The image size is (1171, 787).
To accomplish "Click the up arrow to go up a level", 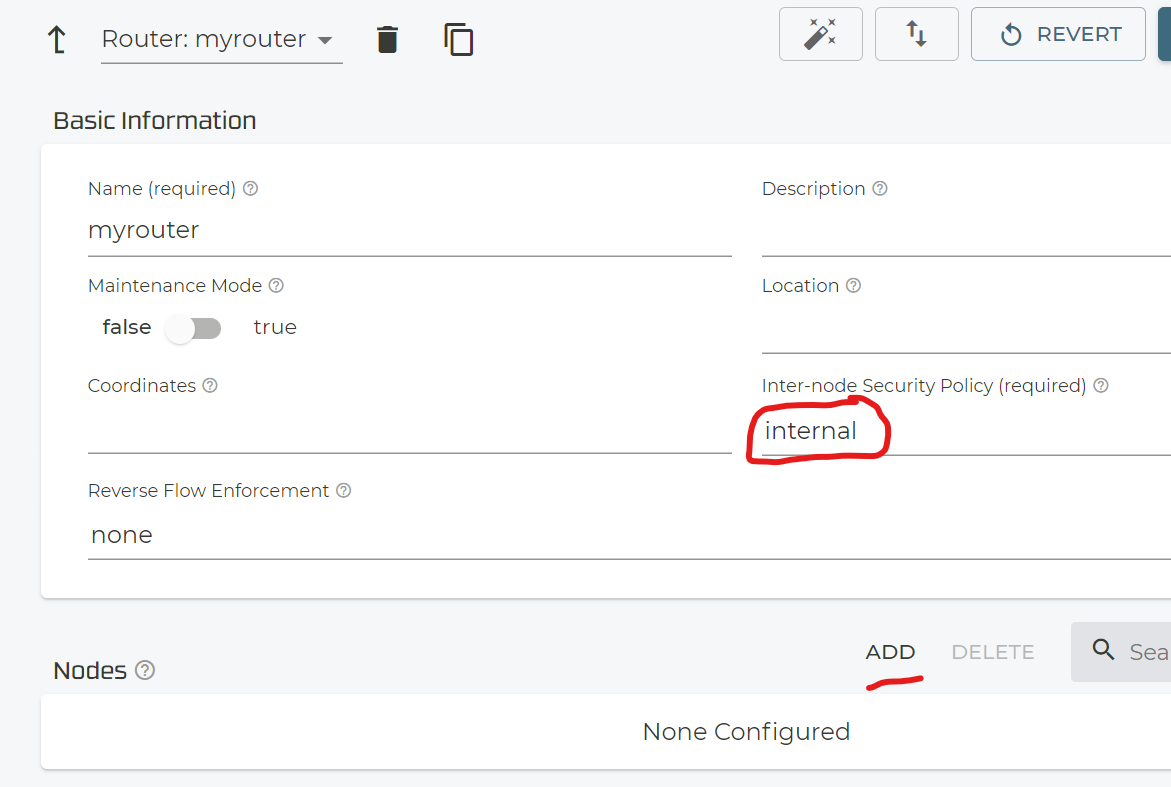I will [x=57, y=40].
